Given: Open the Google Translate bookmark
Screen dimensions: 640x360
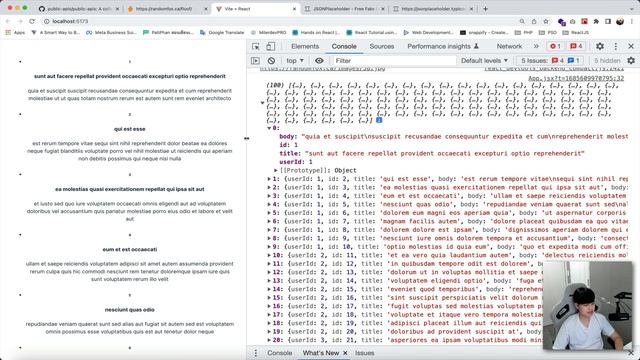Looking at the screenshot, I should pyautogui.click(x=222, y=32).
